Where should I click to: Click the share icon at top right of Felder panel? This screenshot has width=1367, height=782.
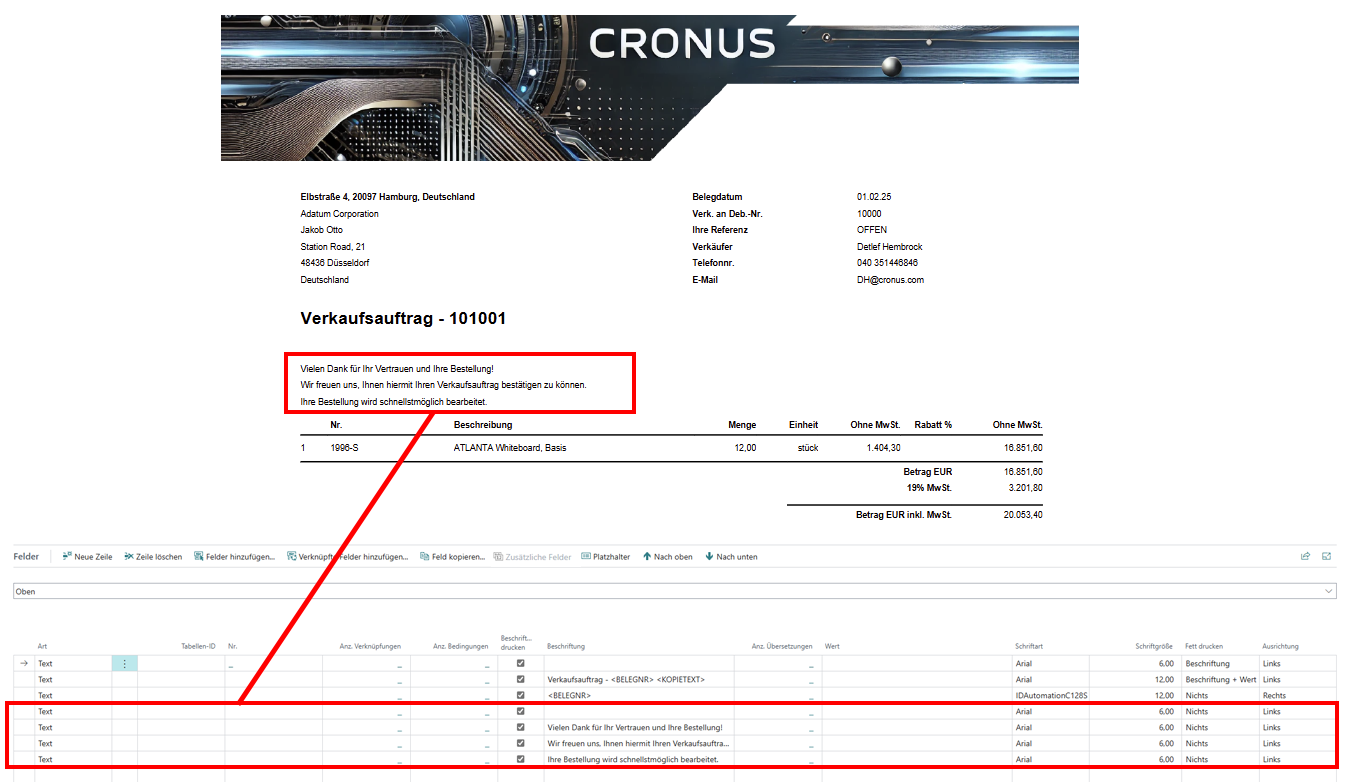coord(1305,556)
